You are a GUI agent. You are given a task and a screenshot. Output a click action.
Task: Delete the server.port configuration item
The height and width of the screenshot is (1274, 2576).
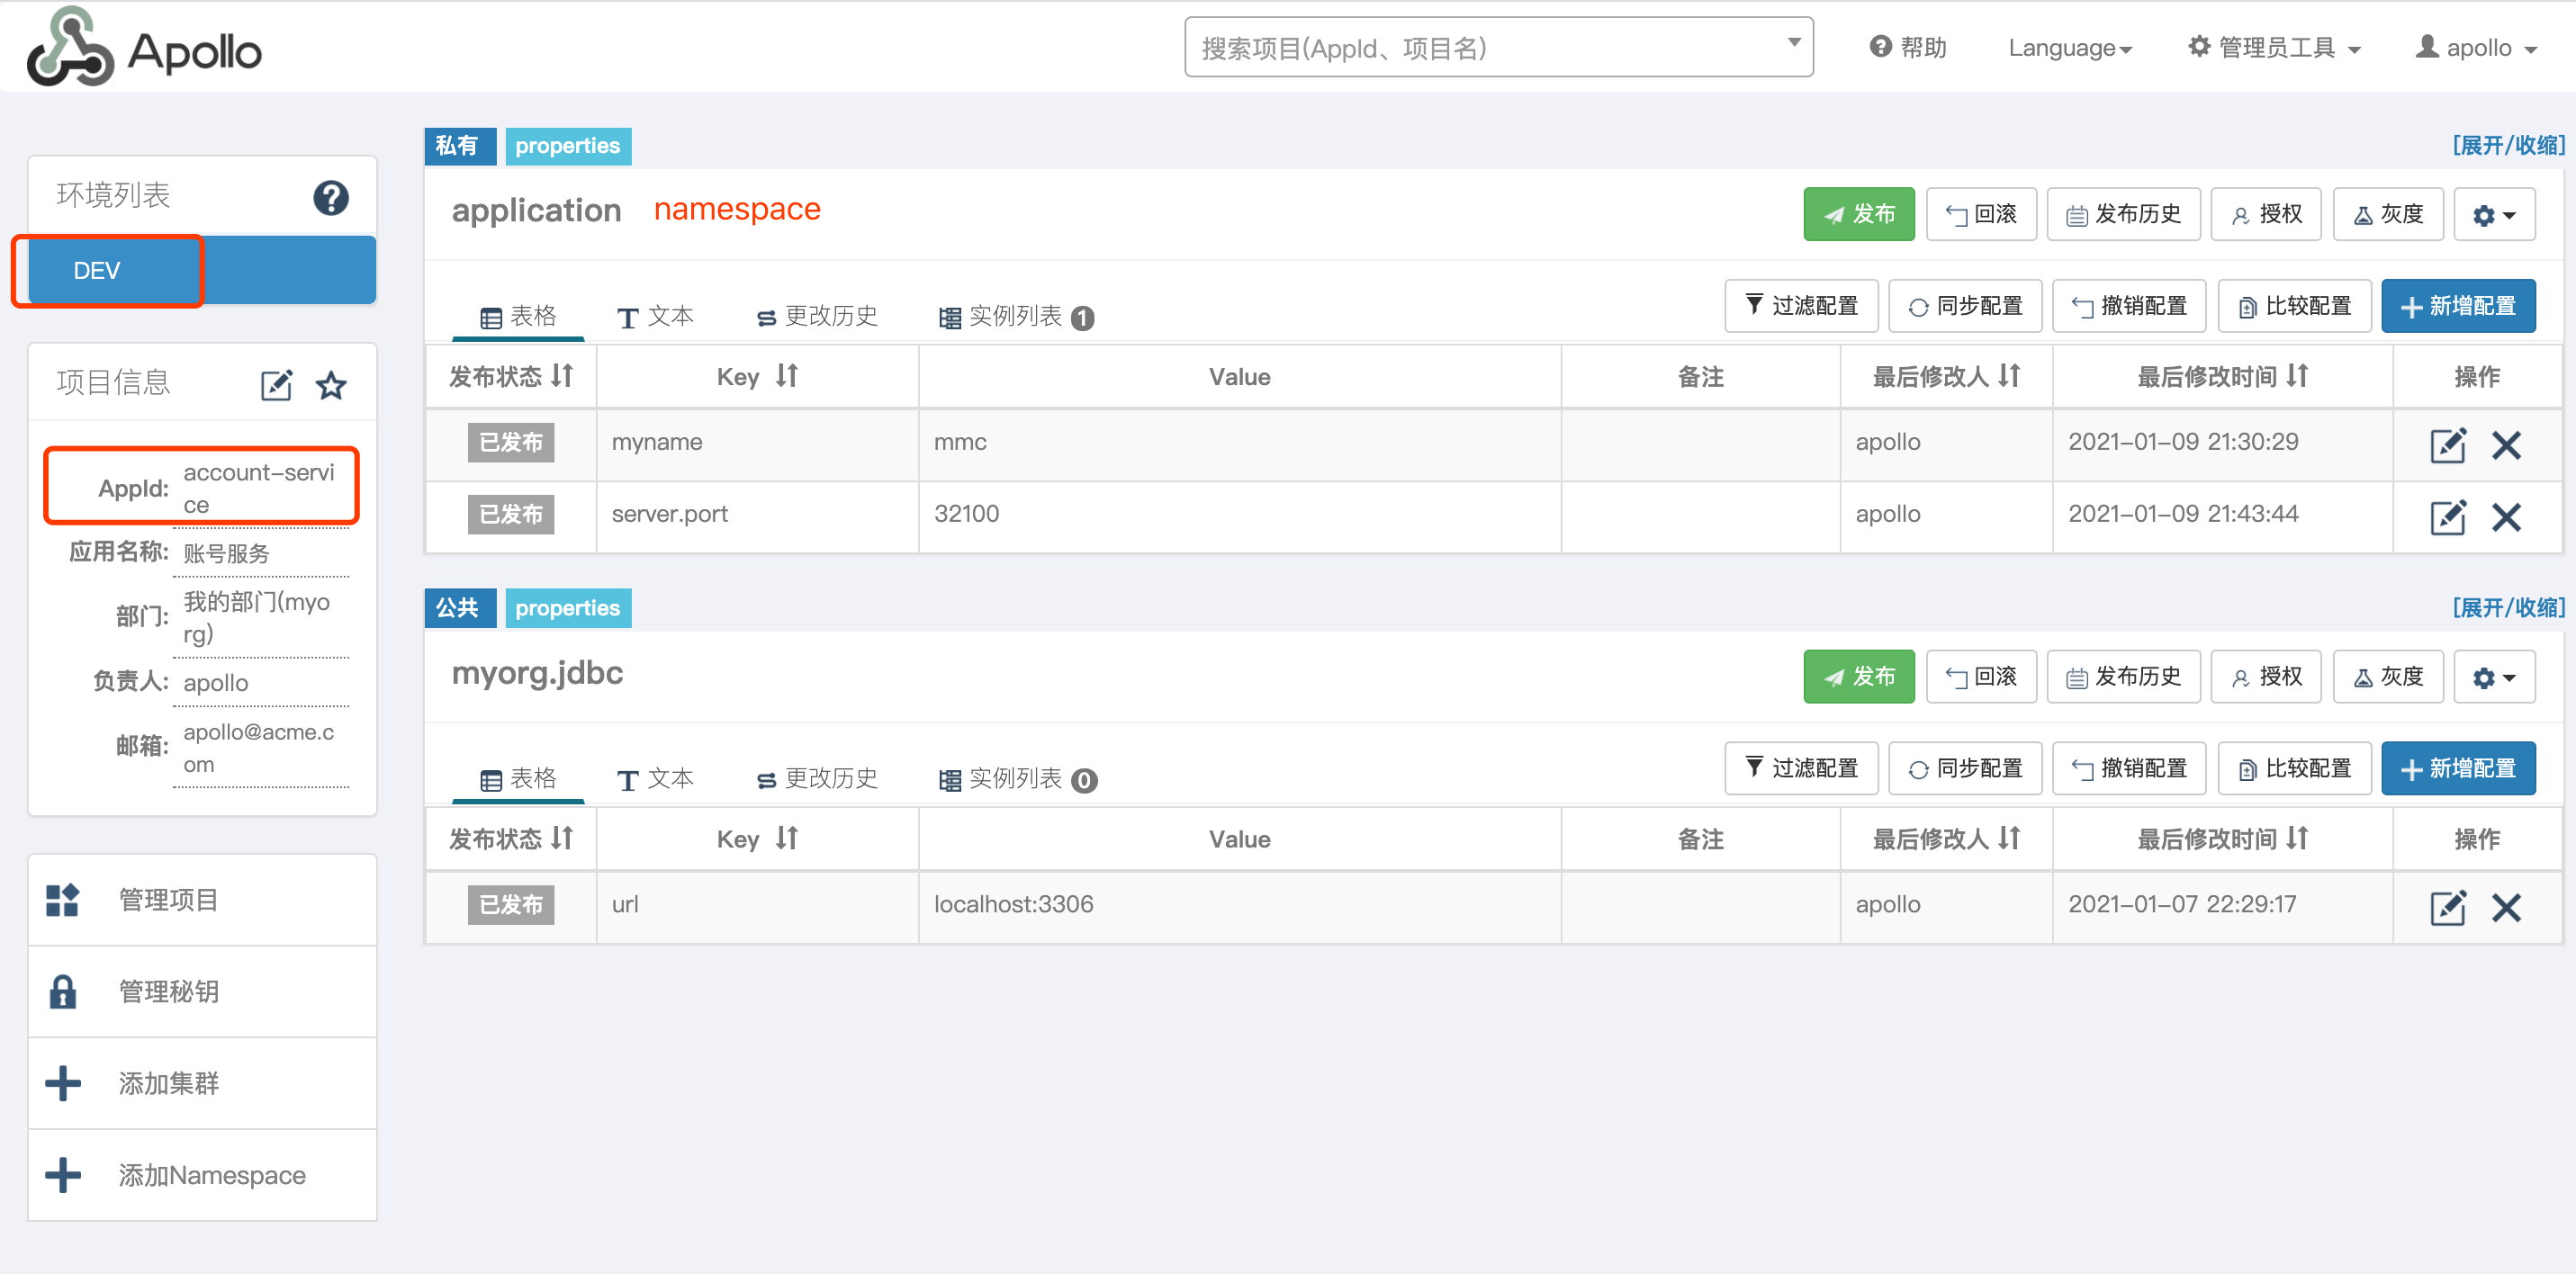2508,517
